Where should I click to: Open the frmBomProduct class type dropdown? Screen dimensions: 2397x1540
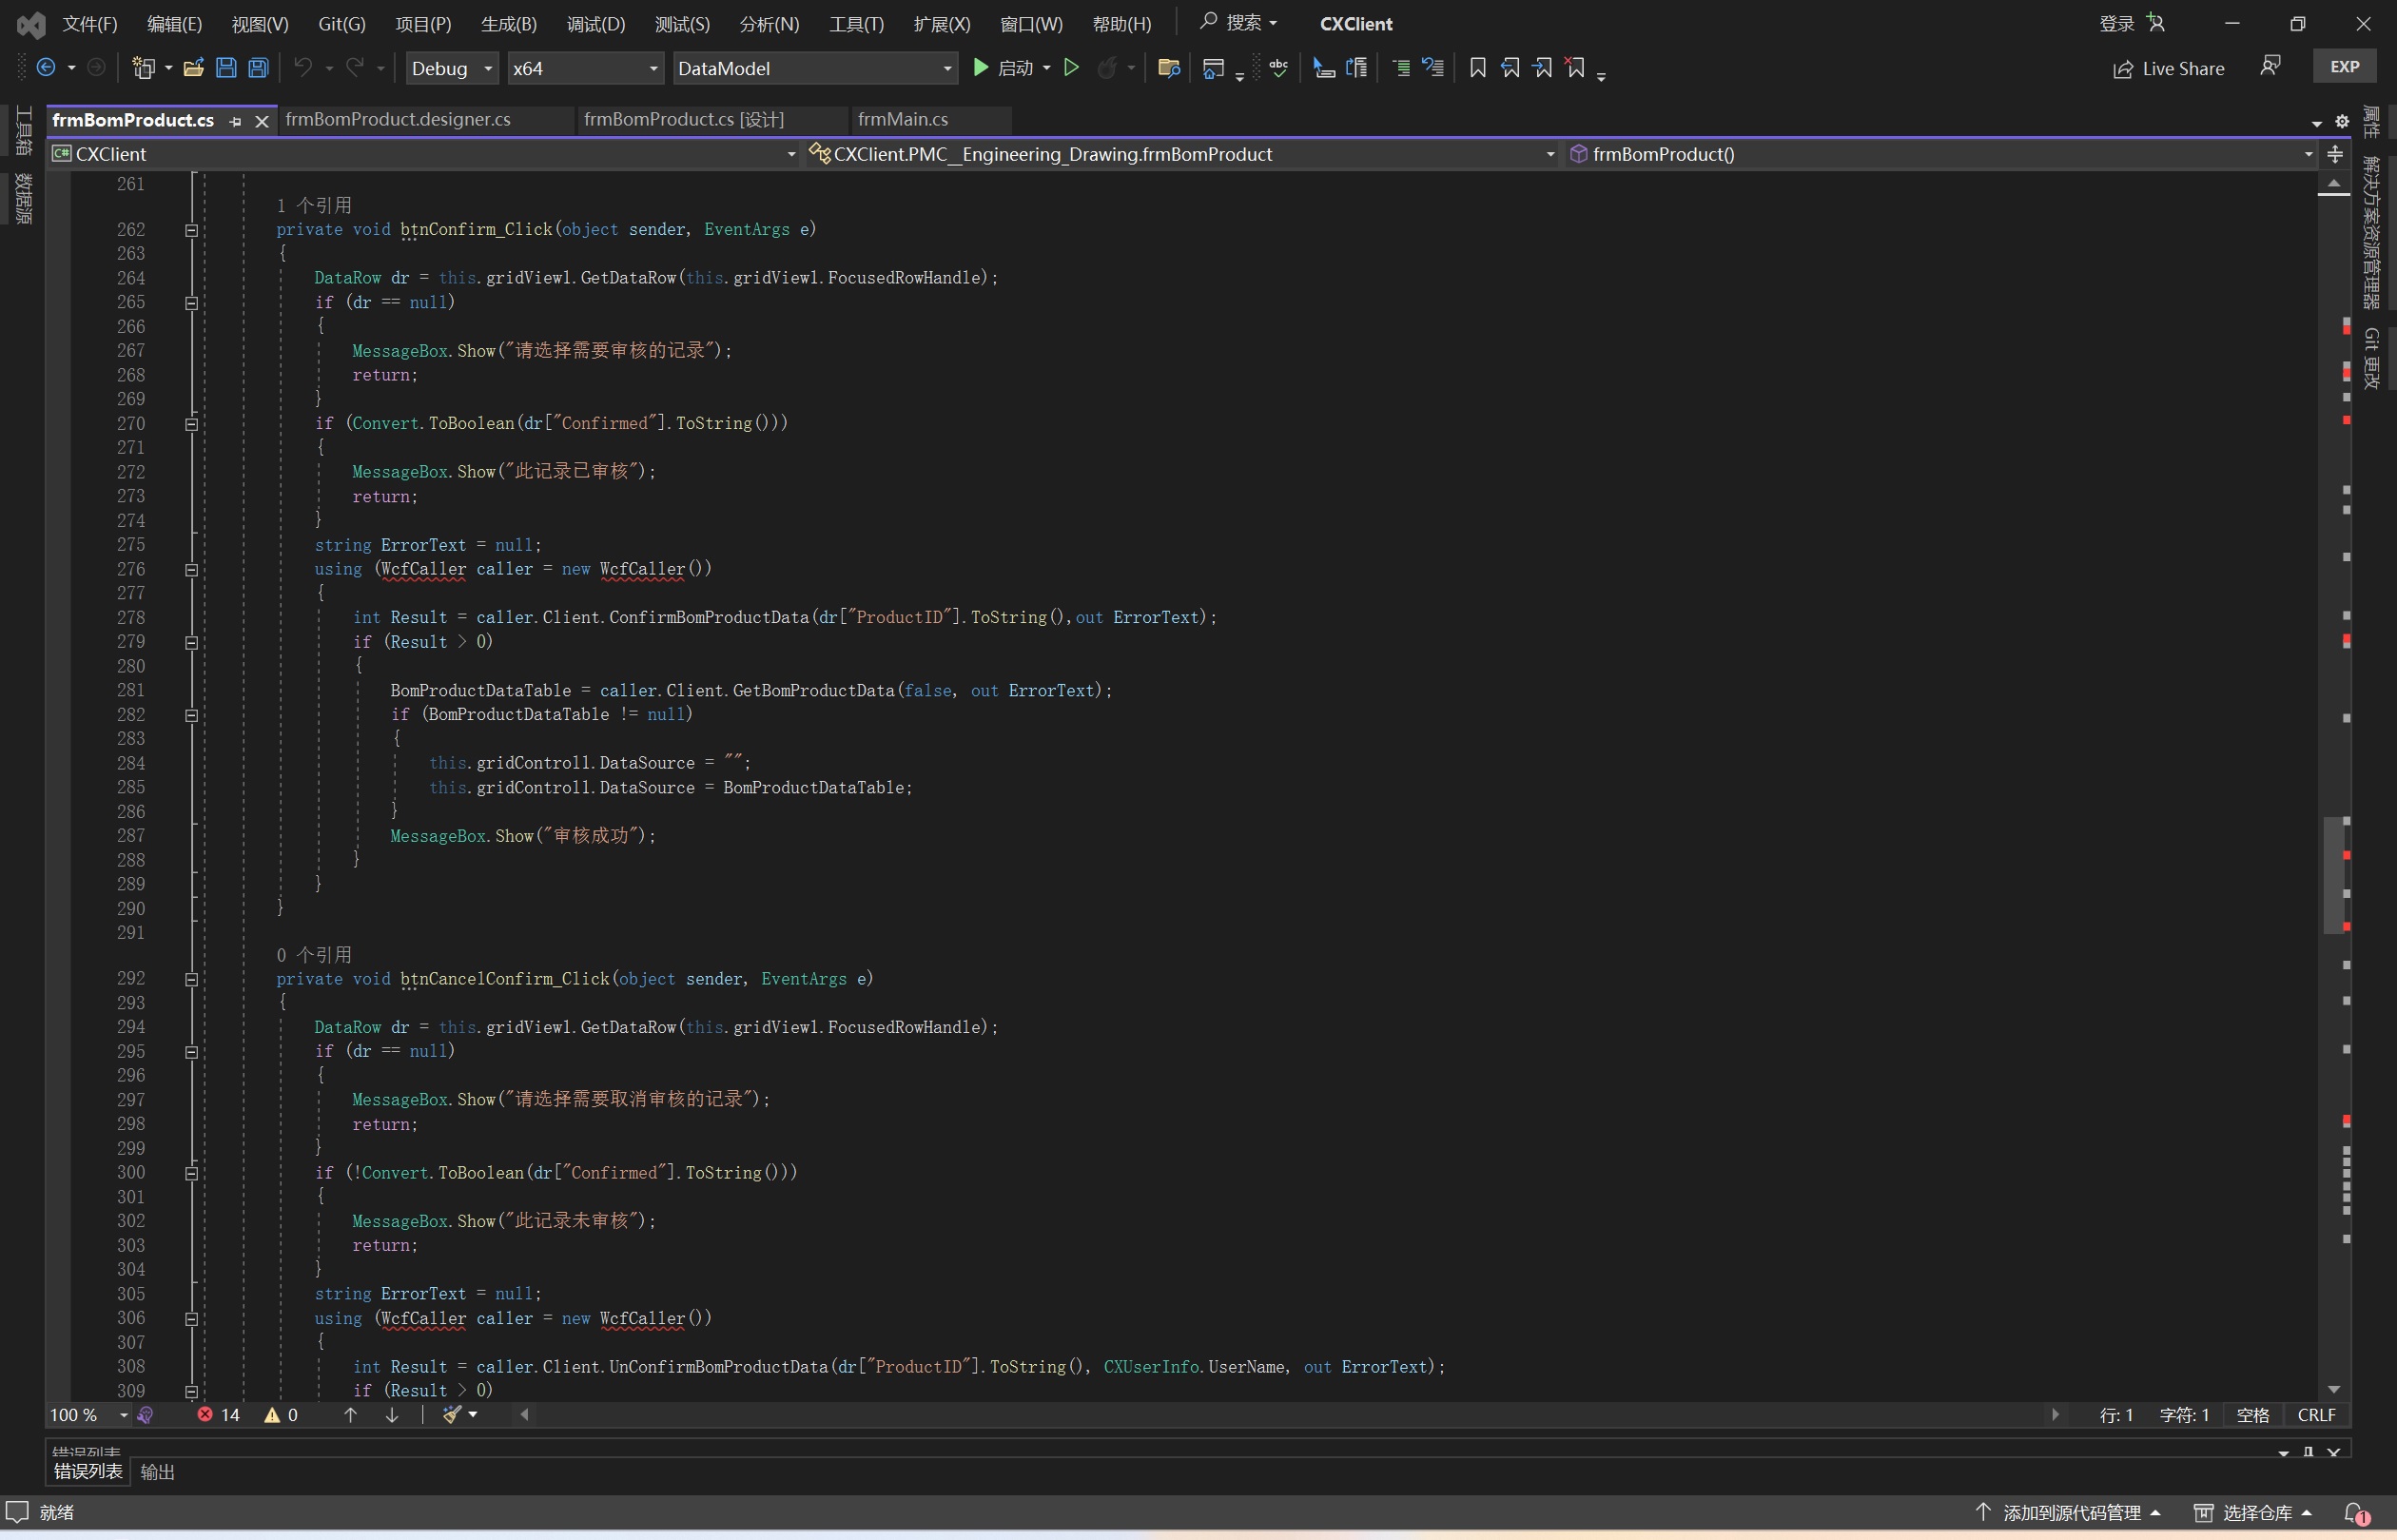(x=1182, y=154)
